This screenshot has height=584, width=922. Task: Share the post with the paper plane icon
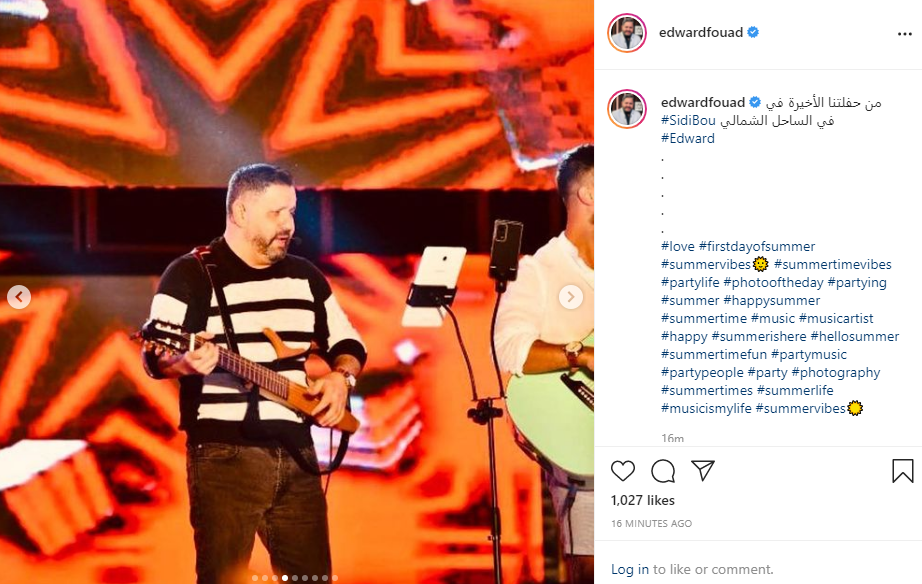pyautogui.click(x=703, y=470)
